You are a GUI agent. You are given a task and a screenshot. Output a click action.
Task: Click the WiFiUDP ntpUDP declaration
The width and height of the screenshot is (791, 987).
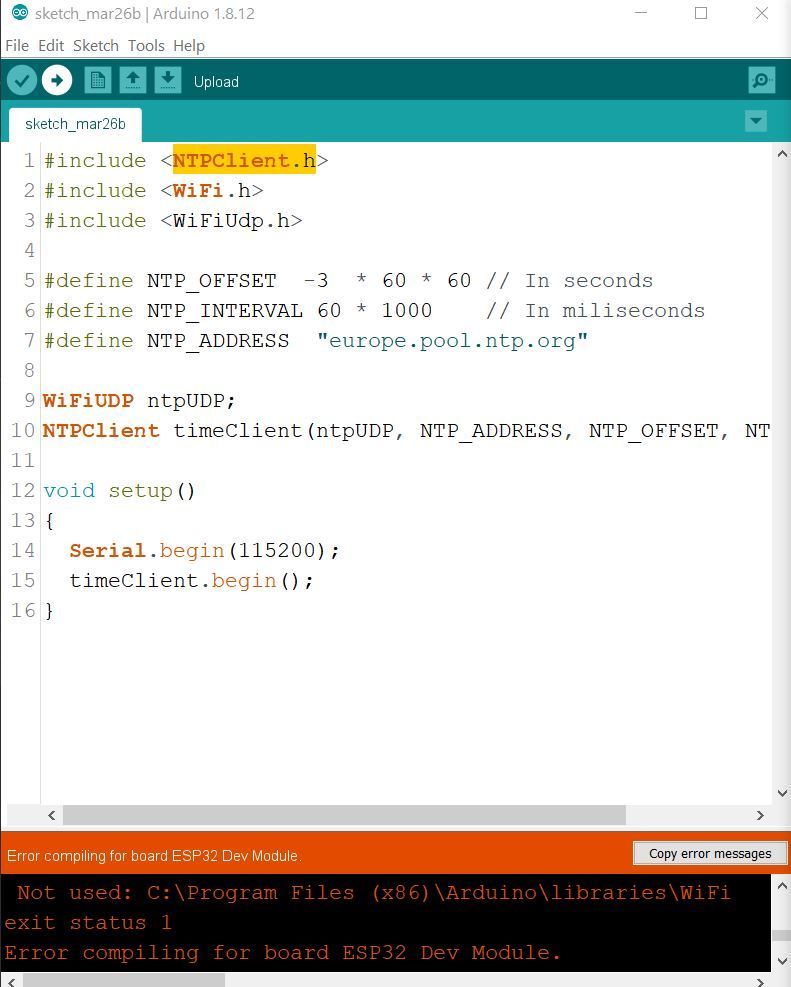[x=139, y=400]
